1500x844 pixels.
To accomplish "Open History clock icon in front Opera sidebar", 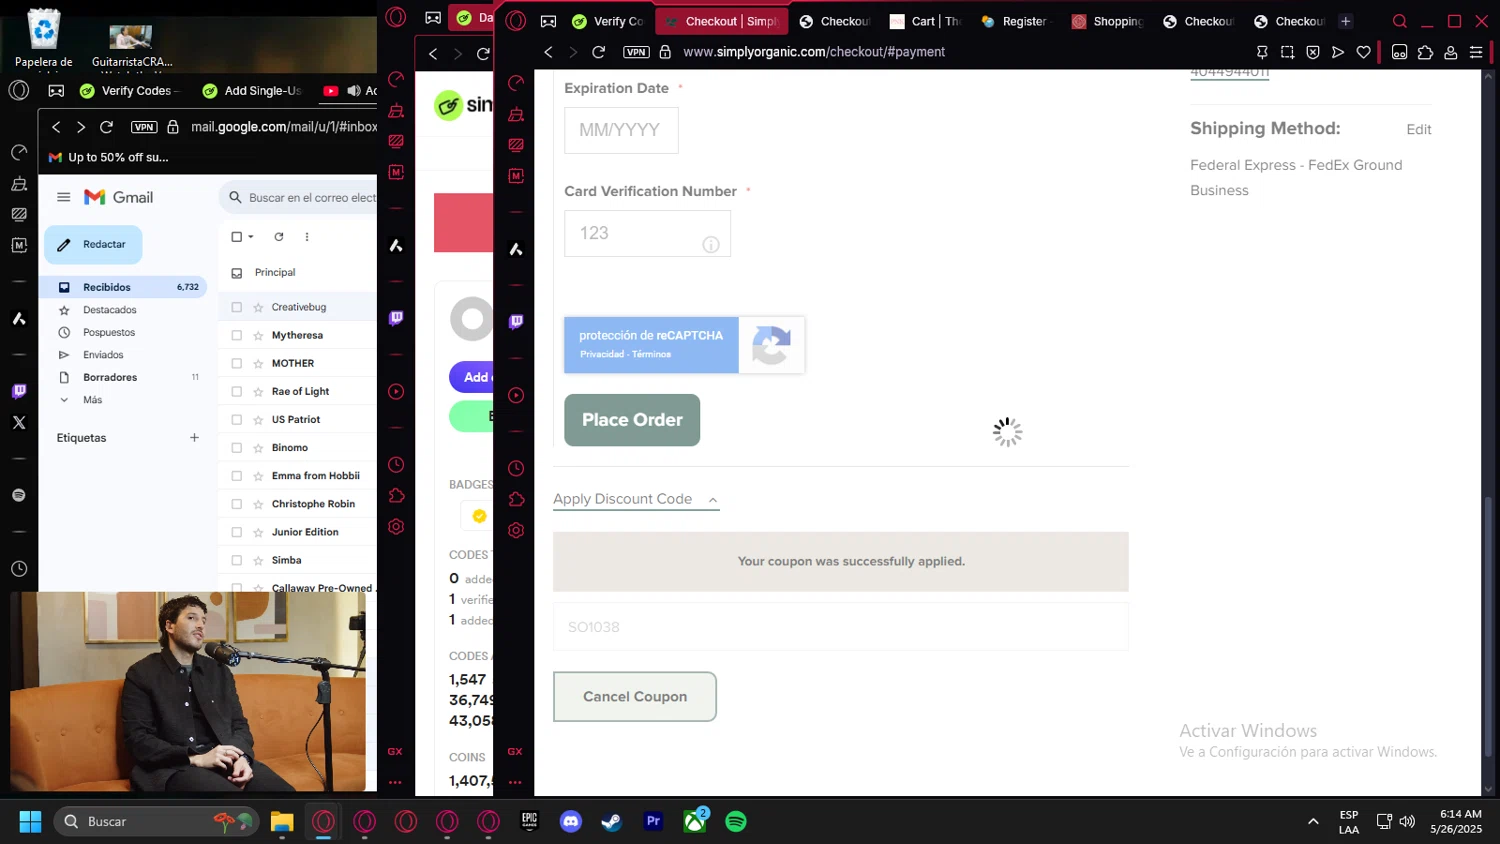I will [x=516, y=468].
